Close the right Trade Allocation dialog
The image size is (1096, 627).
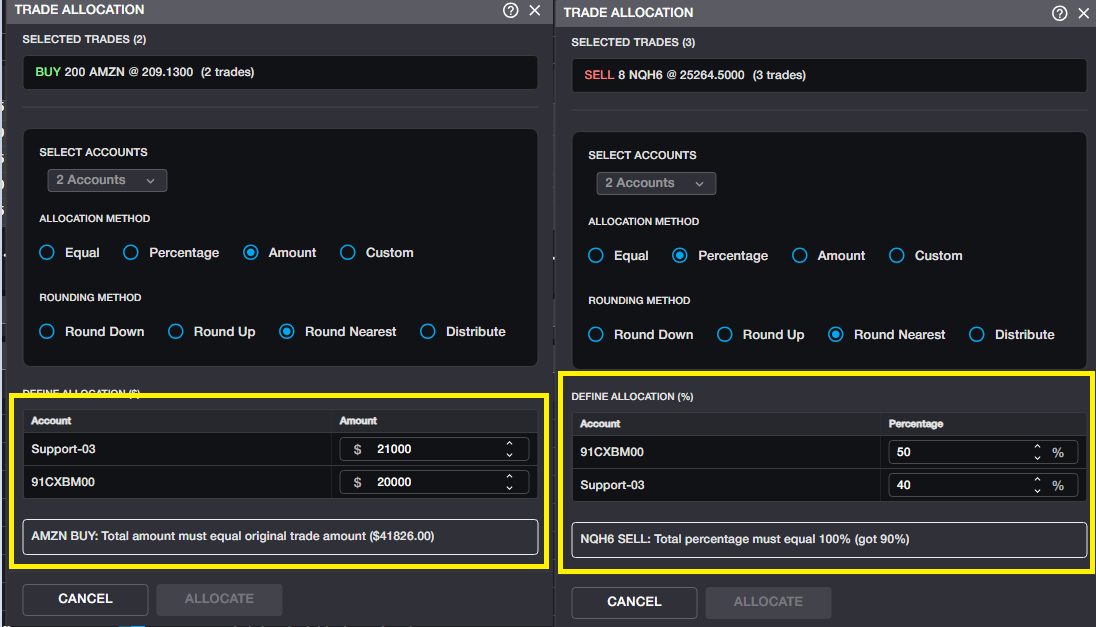point(1084,13)
